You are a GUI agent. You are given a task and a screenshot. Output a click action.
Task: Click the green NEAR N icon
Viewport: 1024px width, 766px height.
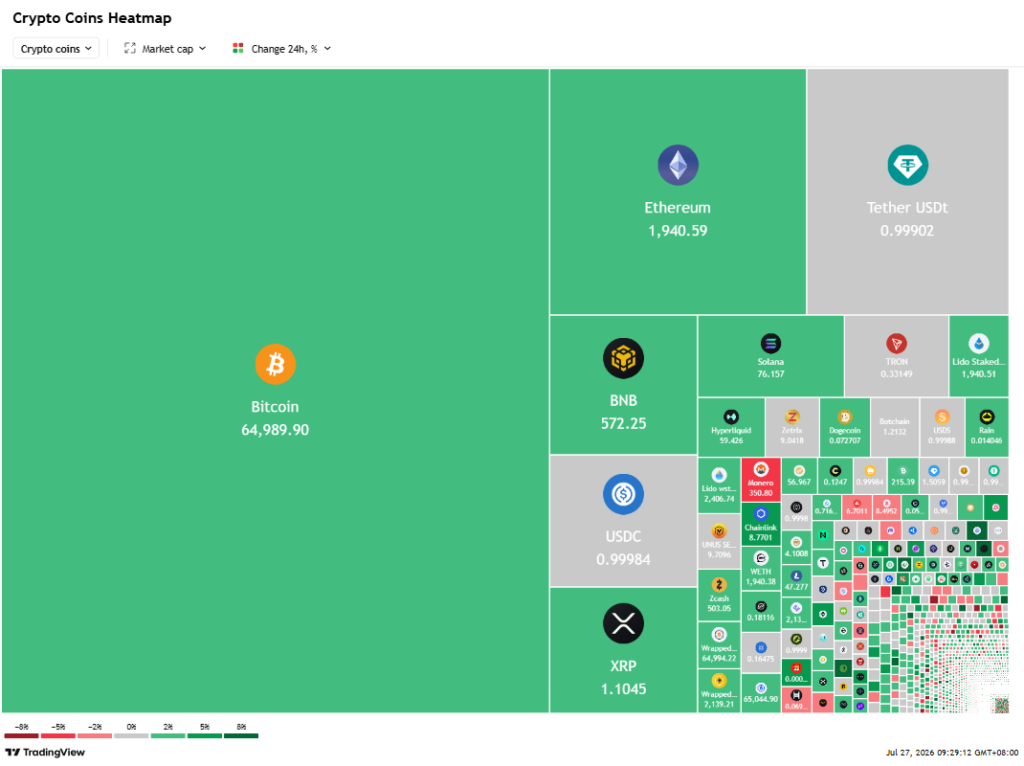[823, 535]
